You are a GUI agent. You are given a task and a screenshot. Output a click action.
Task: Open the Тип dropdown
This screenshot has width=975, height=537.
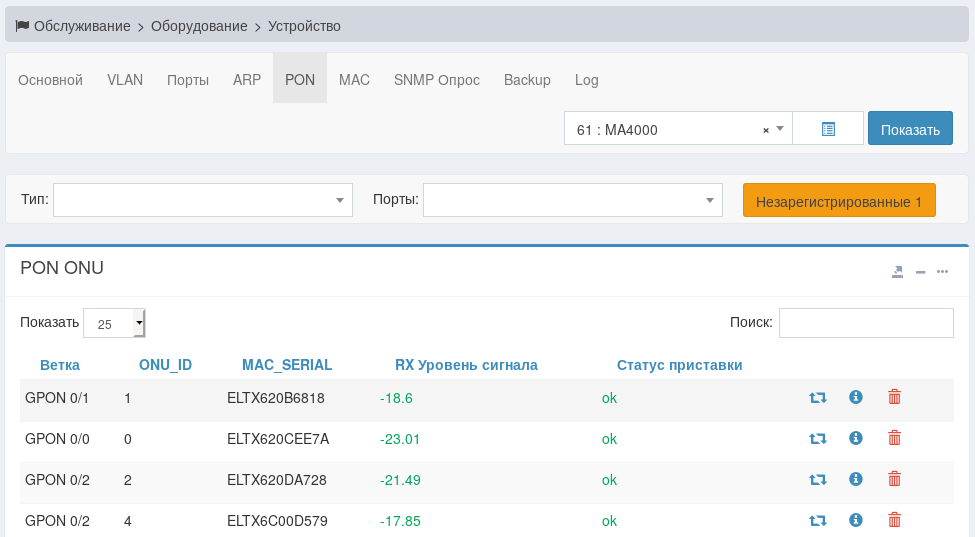click(x=202, y=200)
